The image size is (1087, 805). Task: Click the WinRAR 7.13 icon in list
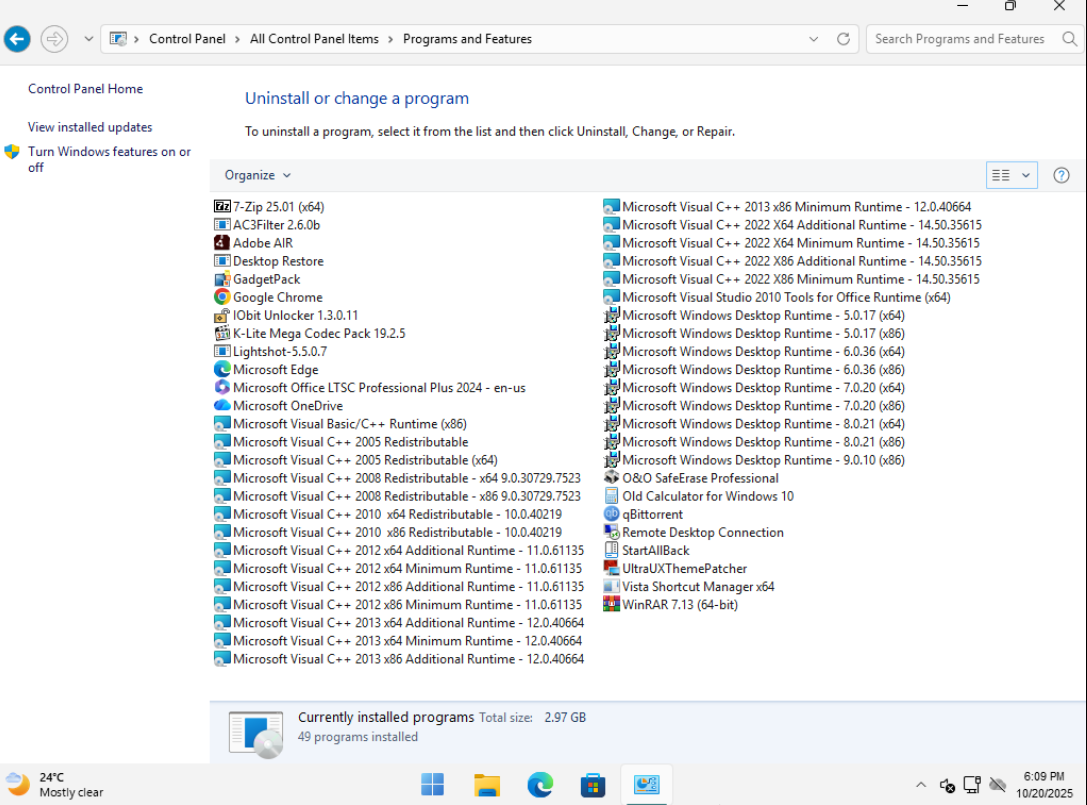pos(612,605)
